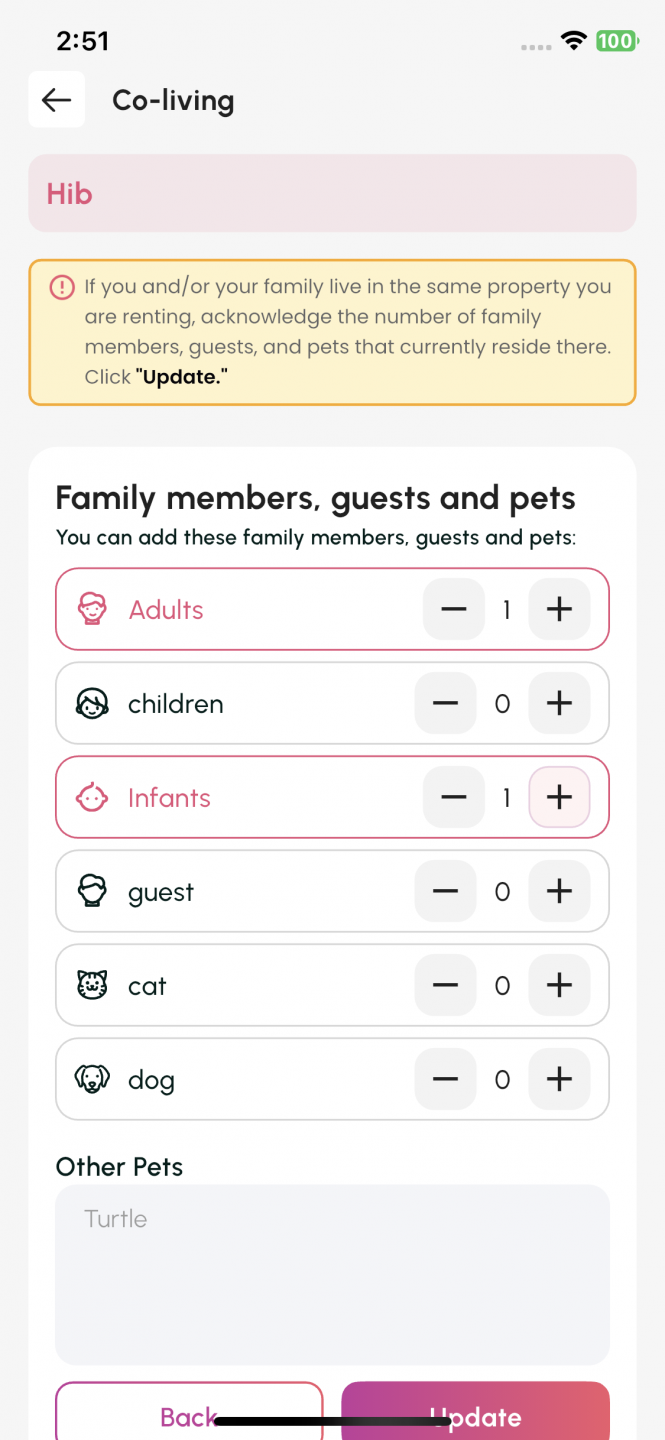Screen dimensions: 665x1440
Task: Decrease Adults count with minus
Action: pos(454,609)
